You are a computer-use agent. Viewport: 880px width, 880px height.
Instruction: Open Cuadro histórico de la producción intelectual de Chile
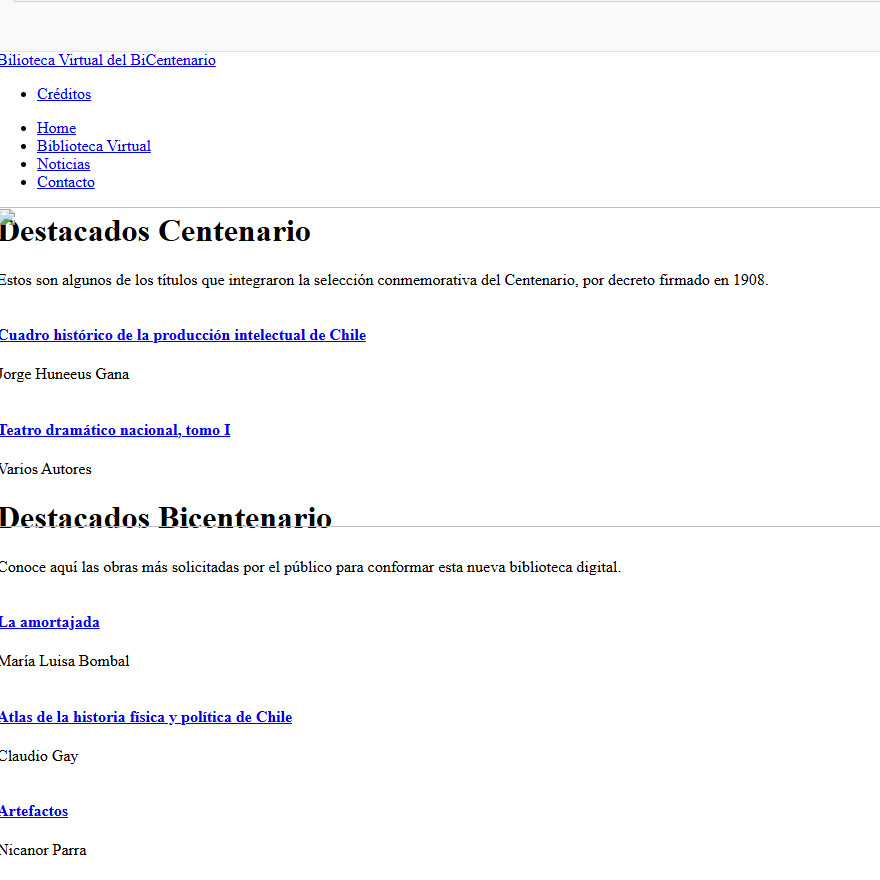(183, 335)
